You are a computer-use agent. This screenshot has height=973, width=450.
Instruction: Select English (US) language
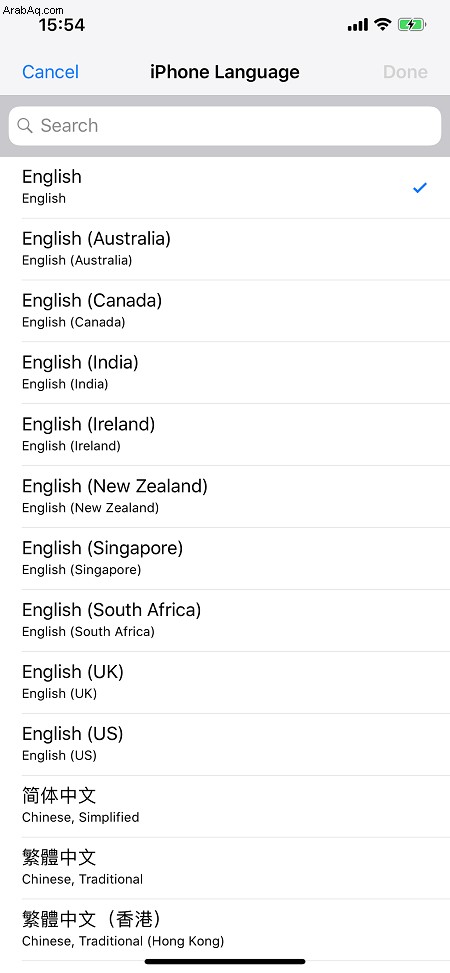click(225, 745)
